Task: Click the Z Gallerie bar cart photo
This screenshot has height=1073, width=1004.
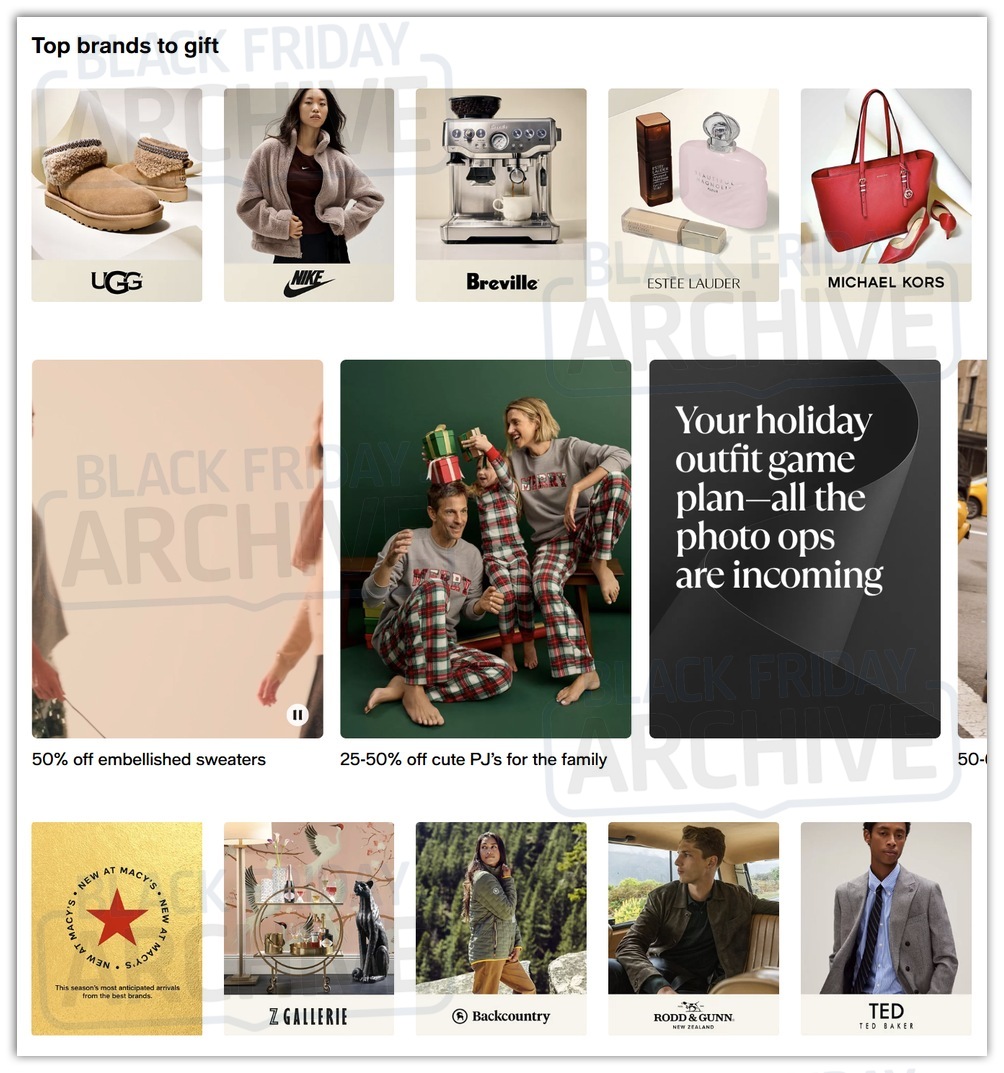Action: pyautogui.click(x=309, y=908)
